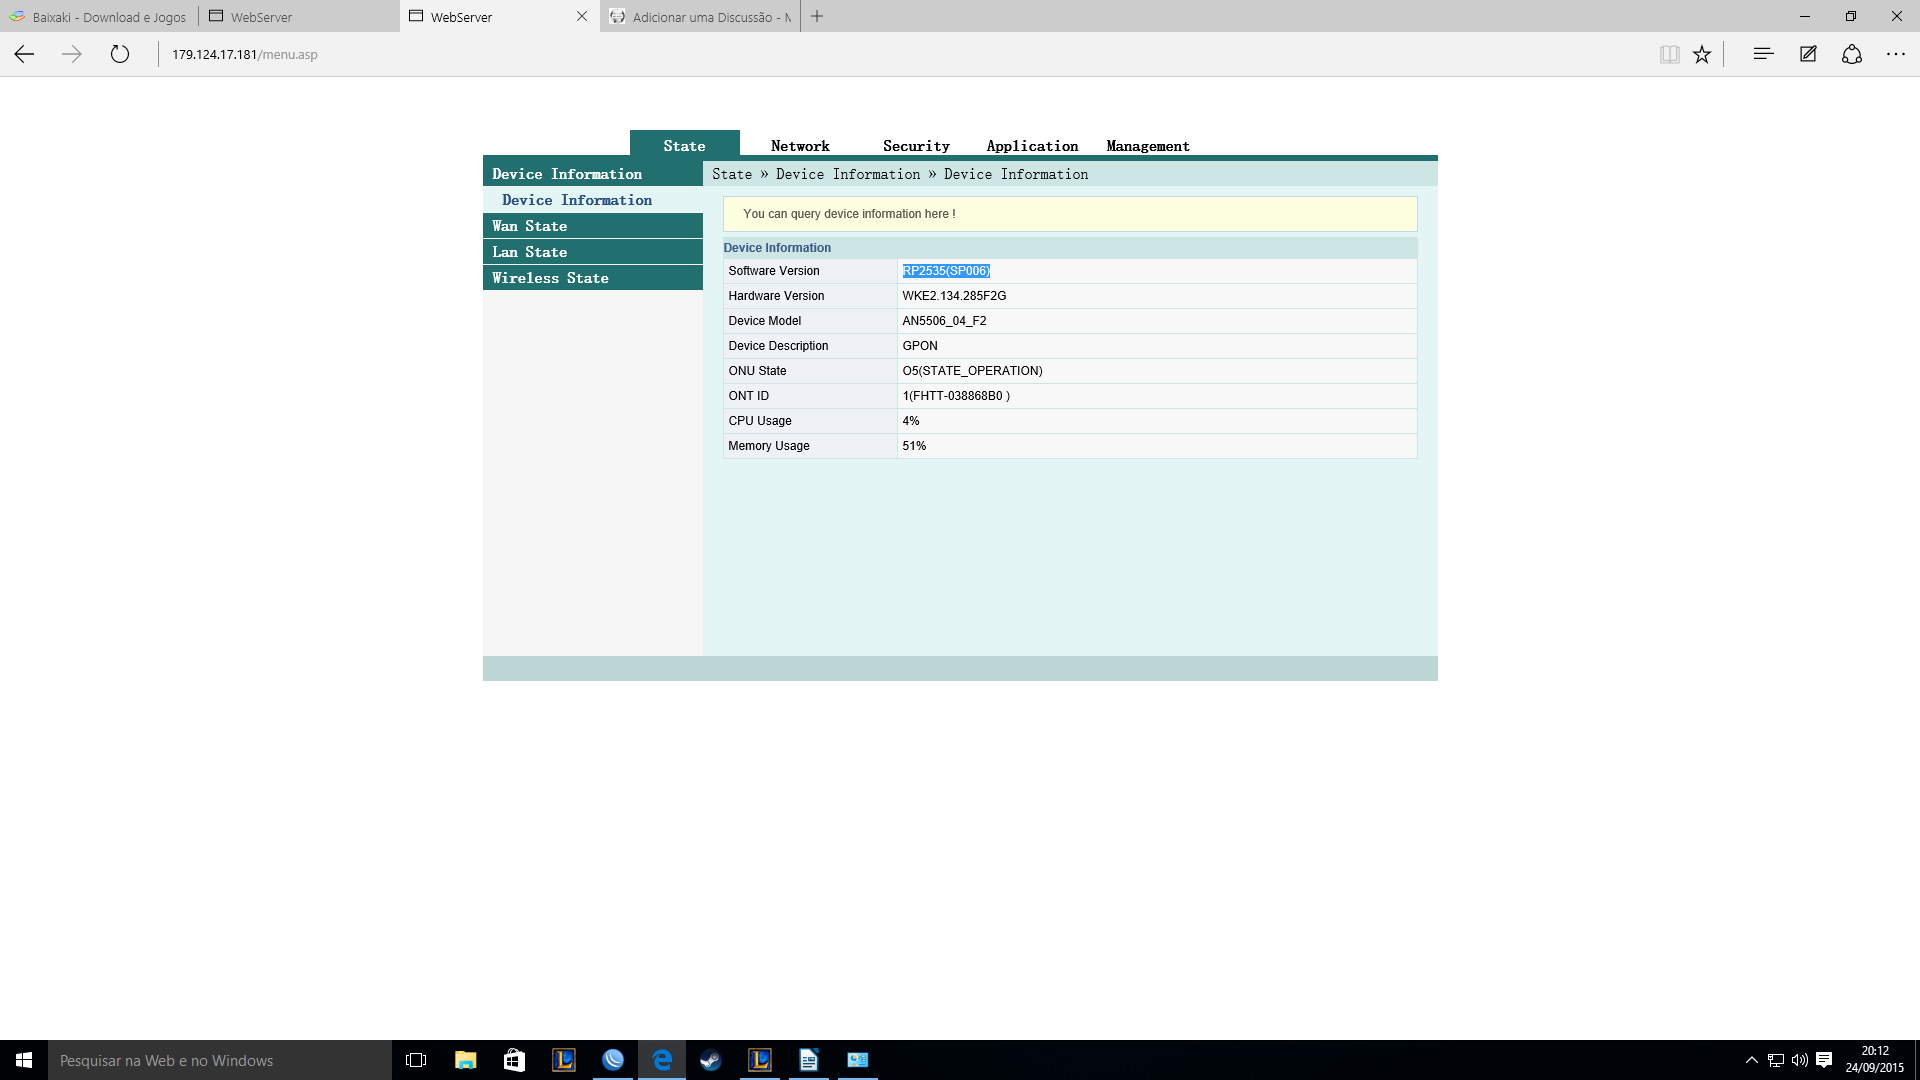
Task: Click the Device Information submenu link
Action: pyautogui.click(x=577, y=200)
